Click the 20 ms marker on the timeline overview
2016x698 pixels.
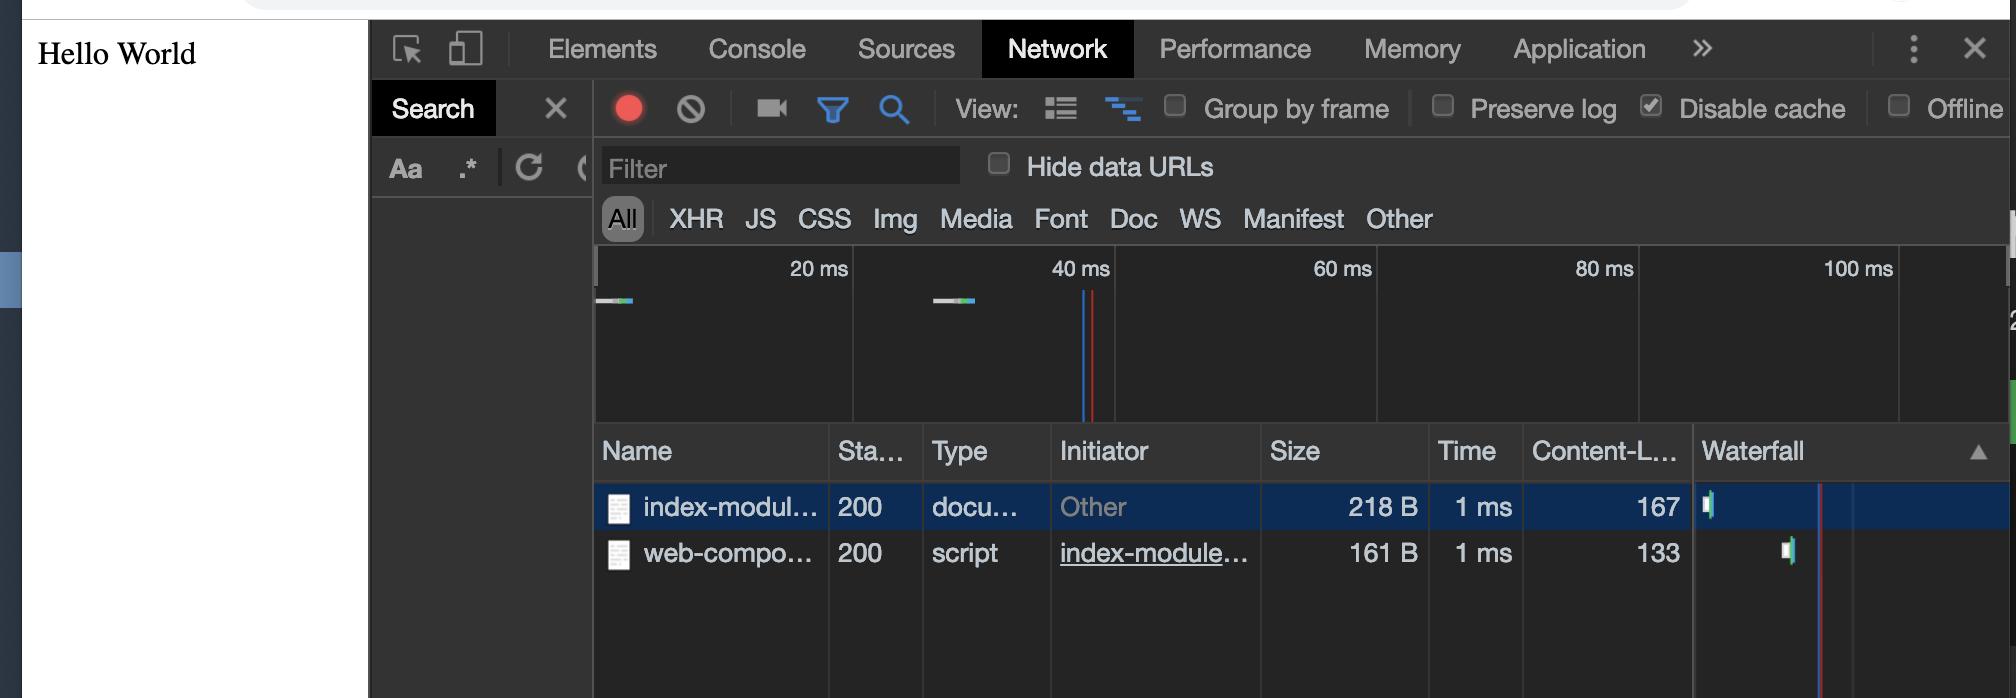pyautogui.click(x=818, y=269)
